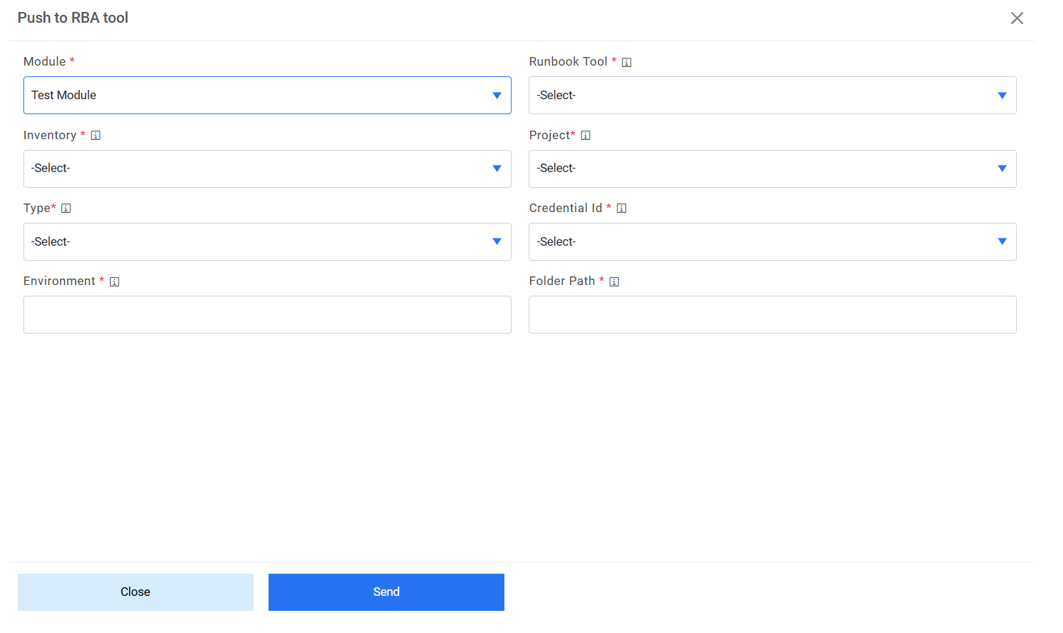Open the Module dropdown showing Test Module

tap(267, 95)
